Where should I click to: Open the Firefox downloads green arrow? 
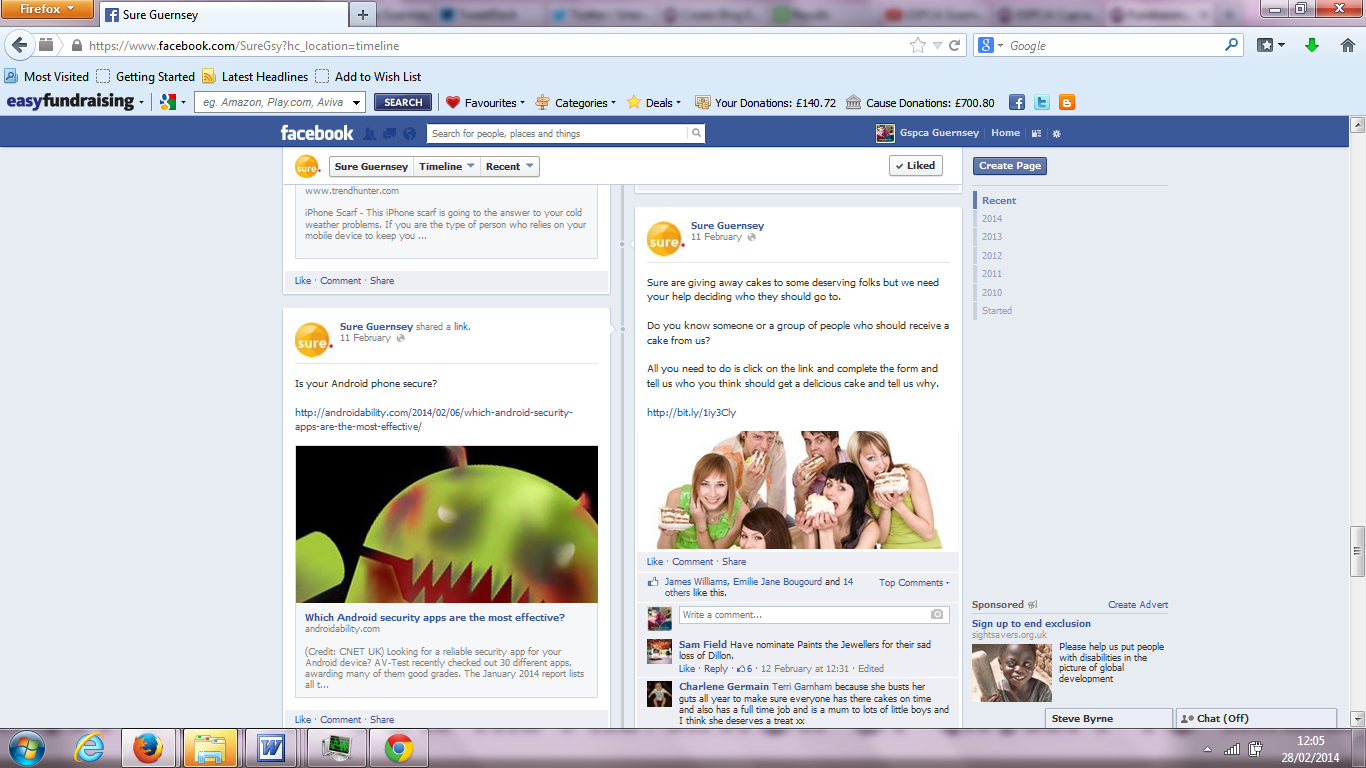[x=1312, y=45]
